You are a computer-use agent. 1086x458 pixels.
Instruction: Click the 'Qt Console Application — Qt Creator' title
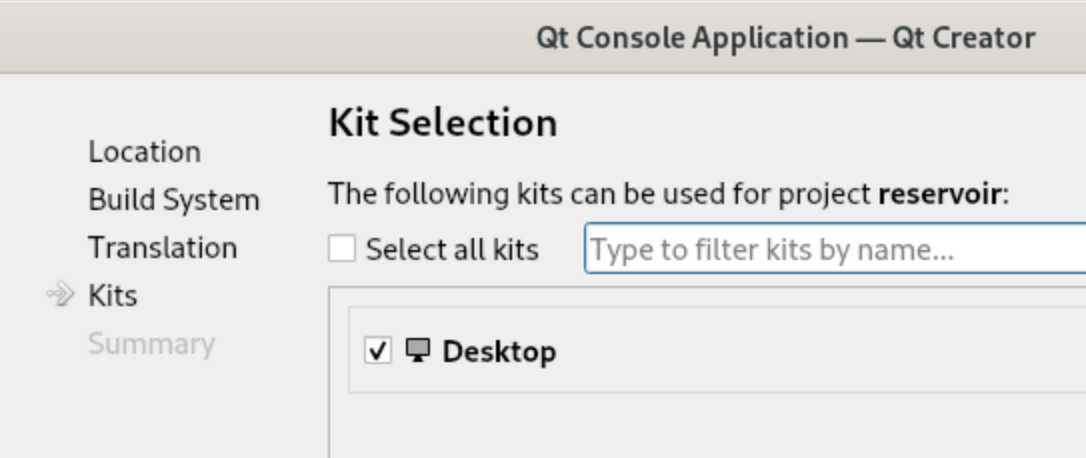pos(785,38)
